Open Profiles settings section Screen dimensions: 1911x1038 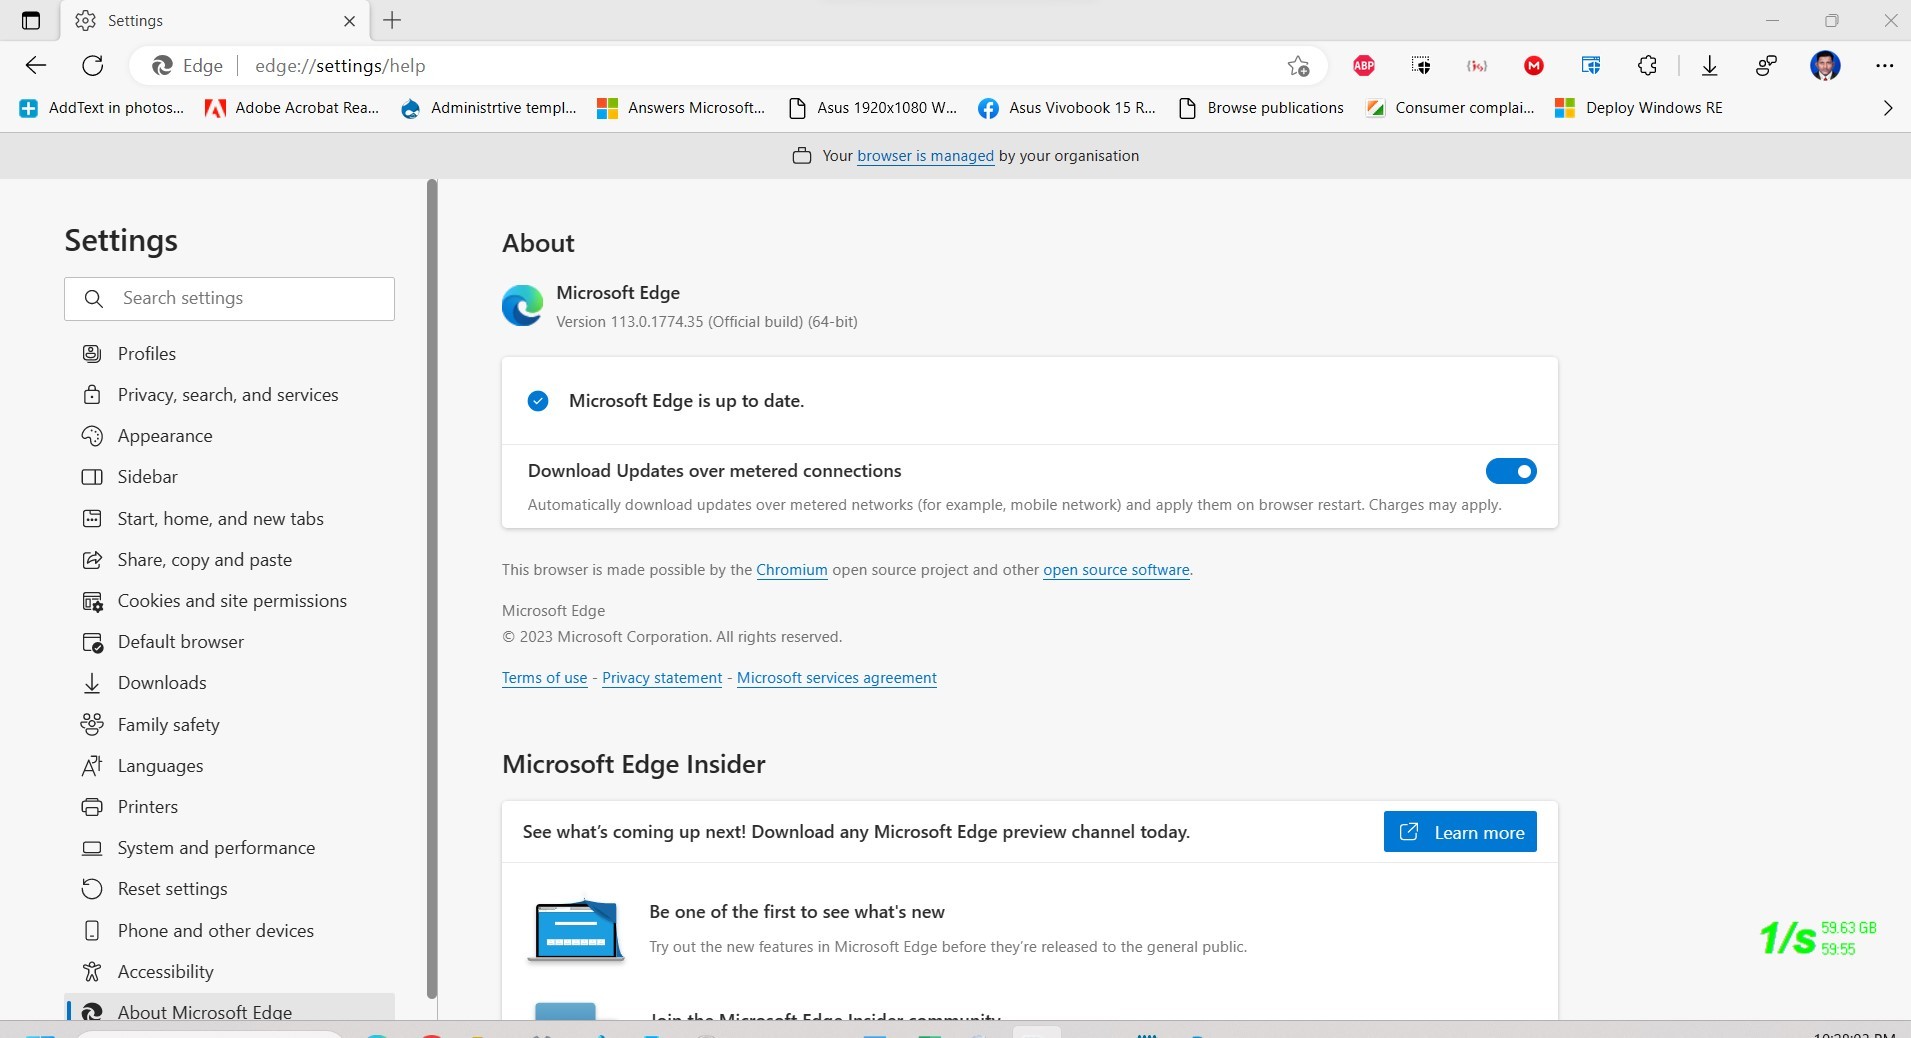tap(229, 354)
